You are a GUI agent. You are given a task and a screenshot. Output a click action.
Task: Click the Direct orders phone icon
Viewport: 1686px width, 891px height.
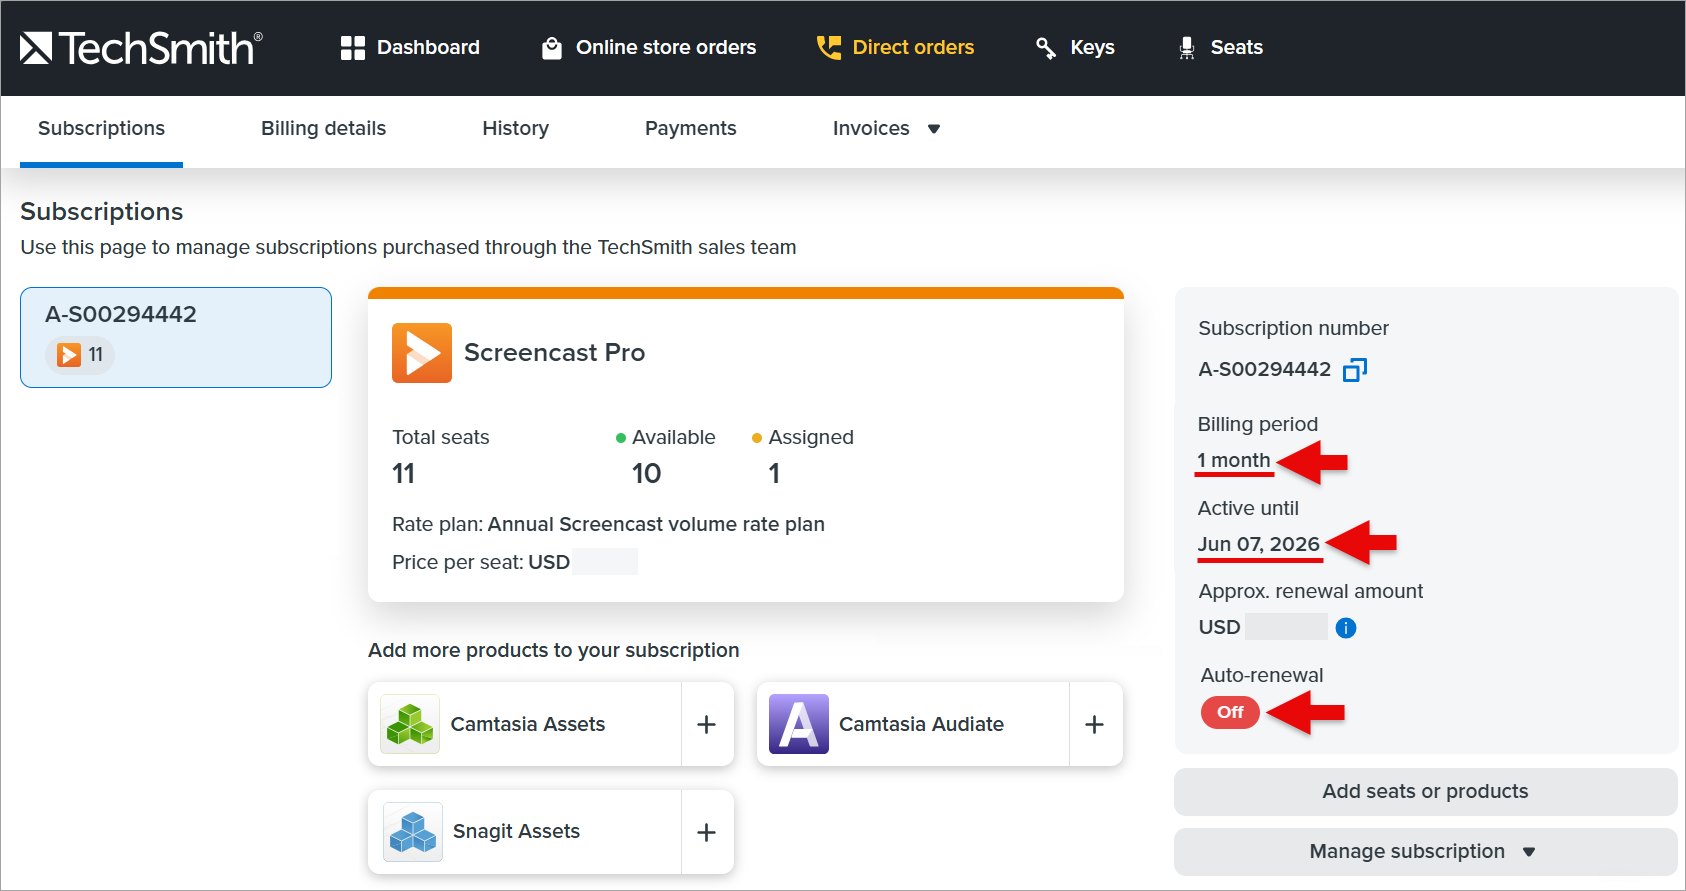[829, 48]
